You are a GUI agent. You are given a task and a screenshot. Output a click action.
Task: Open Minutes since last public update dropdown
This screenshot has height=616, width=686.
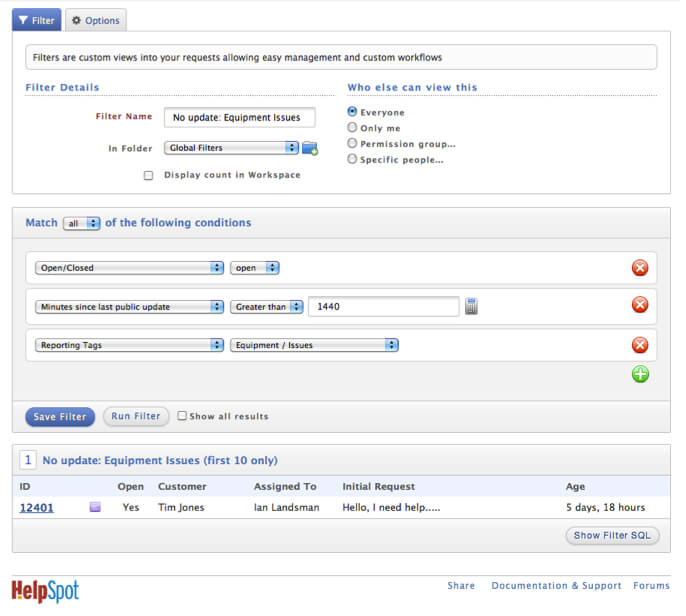click(130, 307)
